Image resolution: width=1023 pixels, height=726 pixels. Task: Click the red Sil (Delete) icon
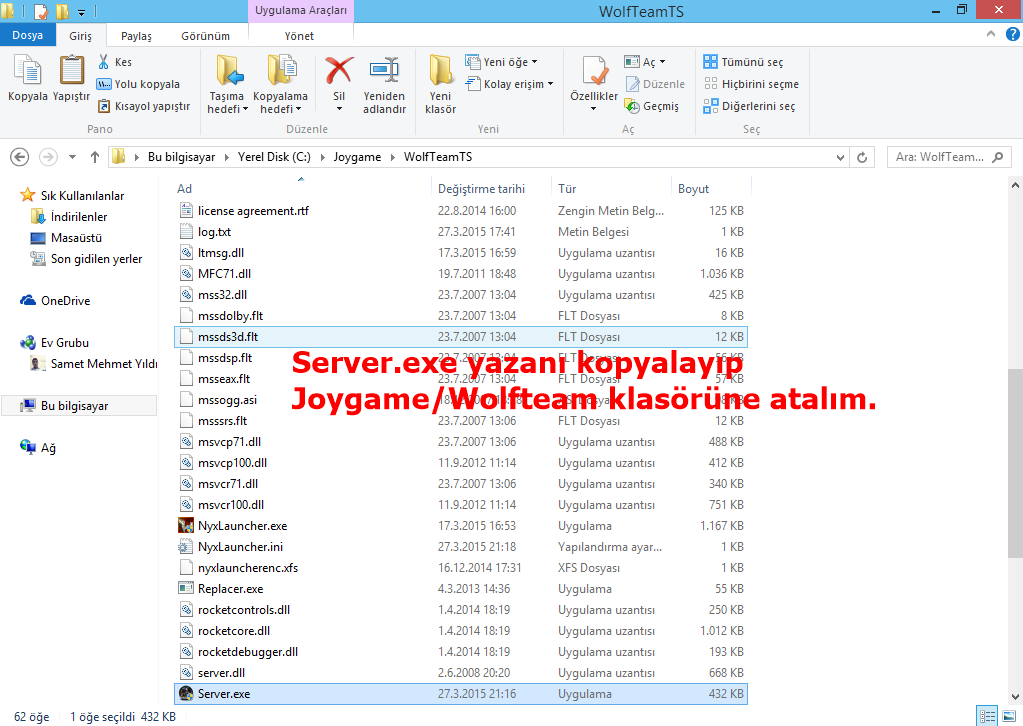pos(339,70)
